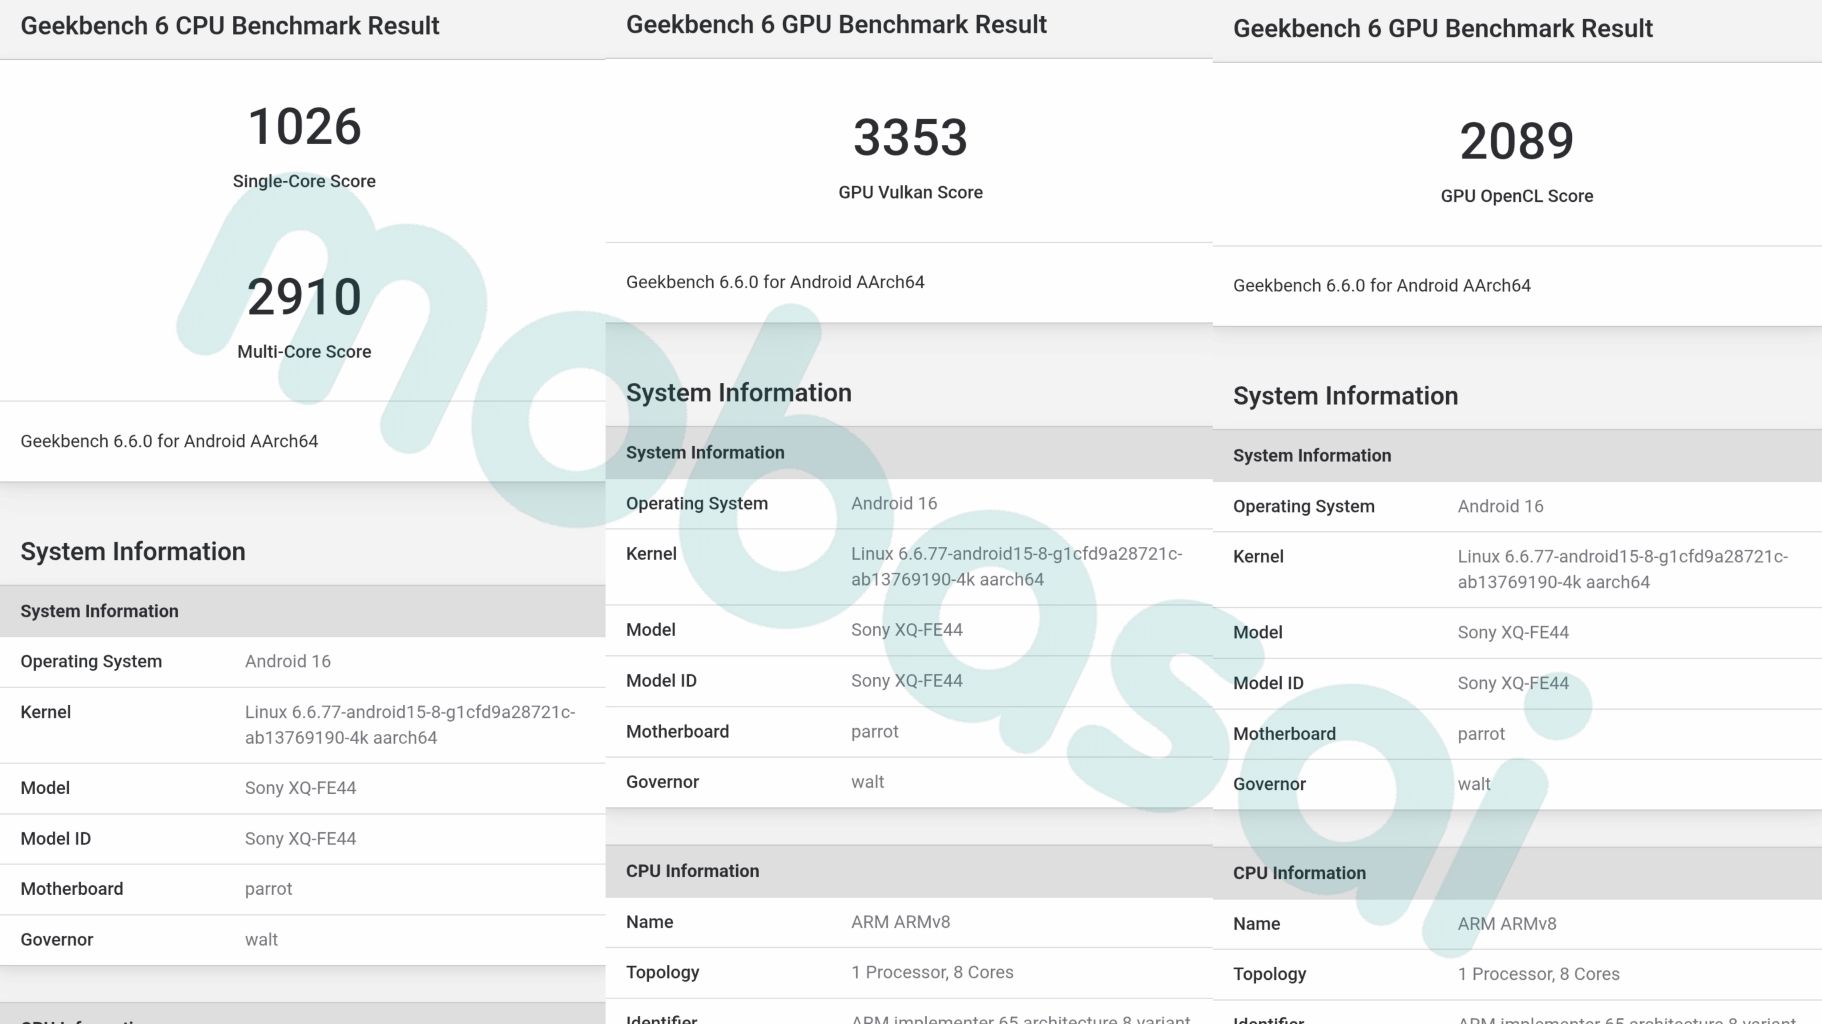Viewport: 1822px width, 1024px height.
Task: Click the ARM ARMv8 name in the OpenCL panel
Action: pos(1506,924)
